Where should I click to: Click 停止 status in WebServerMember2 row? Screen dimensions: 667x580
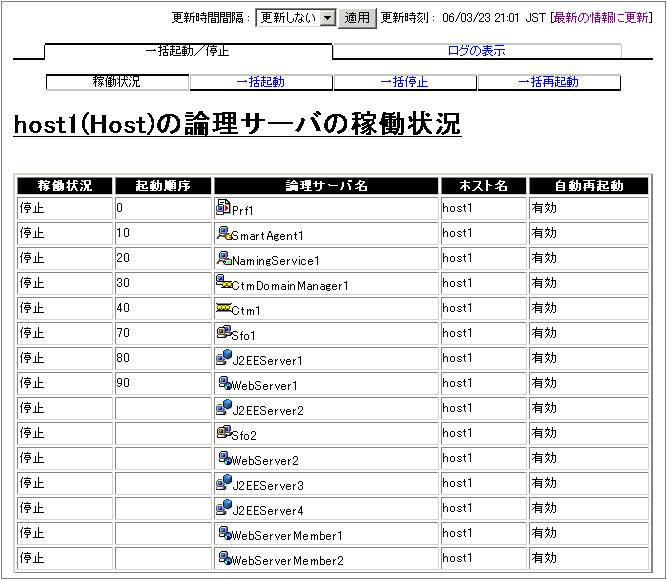click(32, 558)
